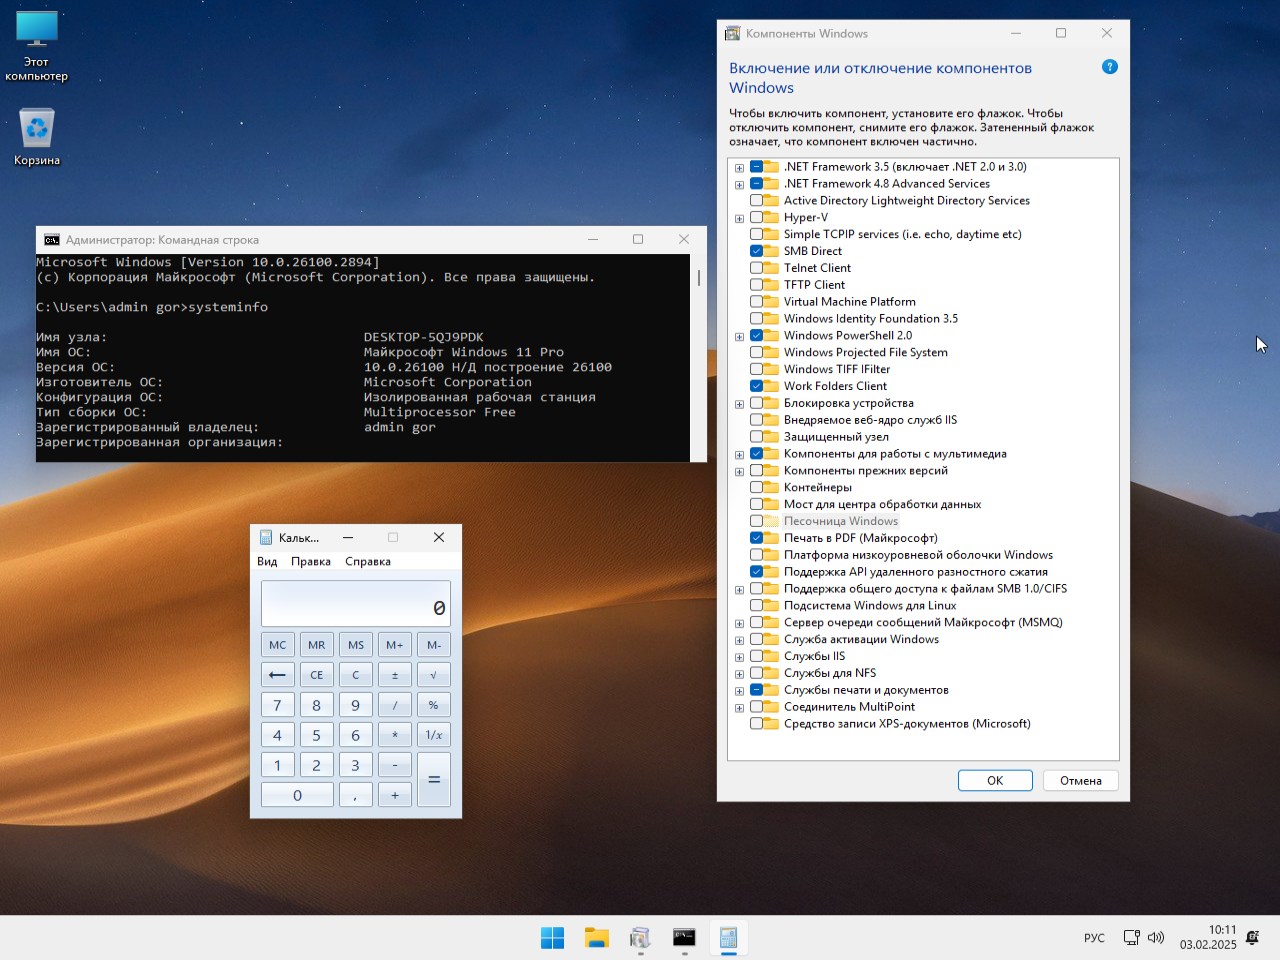Switch to Command Prompt via taskbar icon
Viewport: 1280px width, 960px height.
(x=684, y=937)
